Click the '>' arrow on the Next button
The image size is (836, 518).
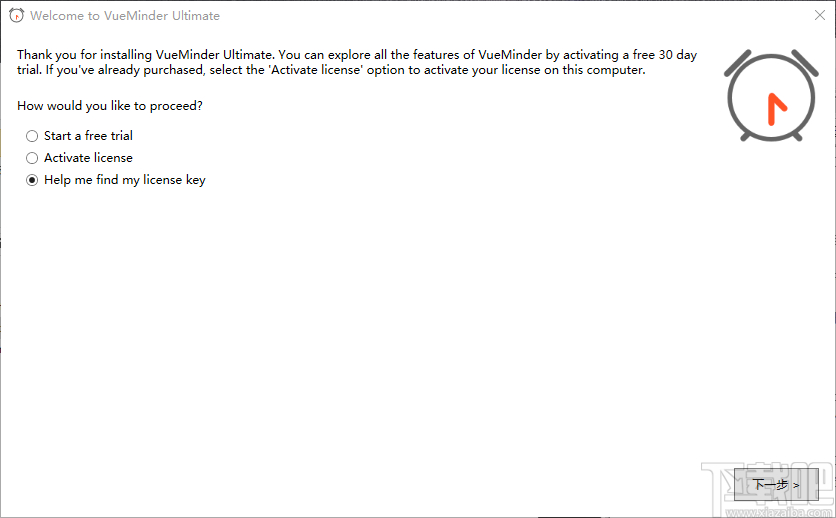(796, 485)
